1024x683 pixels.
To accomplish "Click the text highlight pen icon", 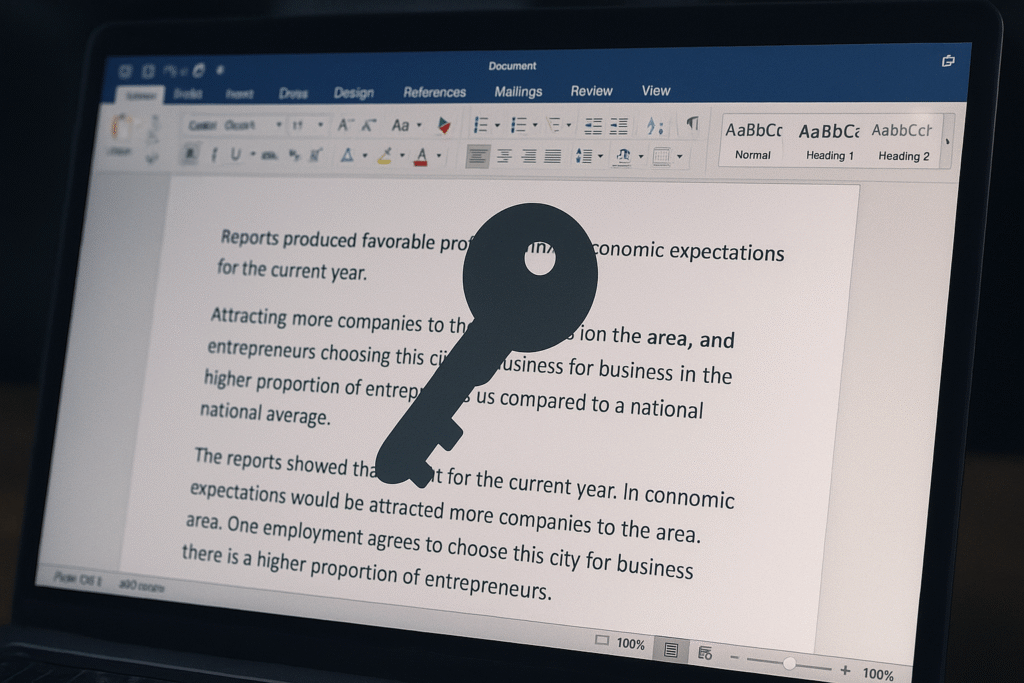I will point(385,156).
